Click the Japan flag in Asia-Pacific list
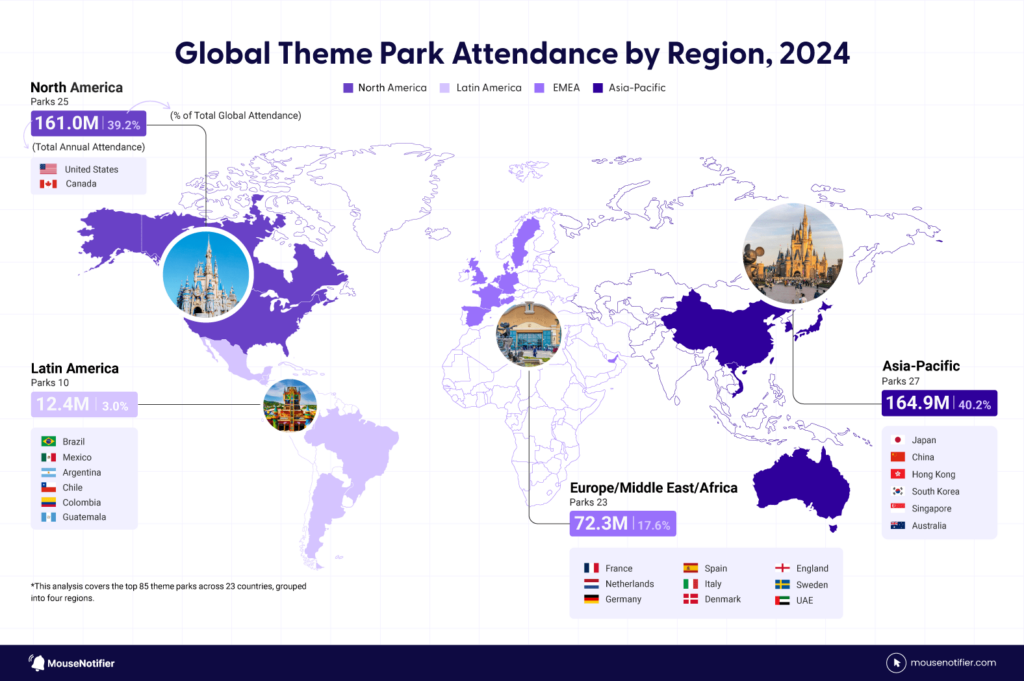1024x681 pixels. pyautogui.click(x=899, y=440)
